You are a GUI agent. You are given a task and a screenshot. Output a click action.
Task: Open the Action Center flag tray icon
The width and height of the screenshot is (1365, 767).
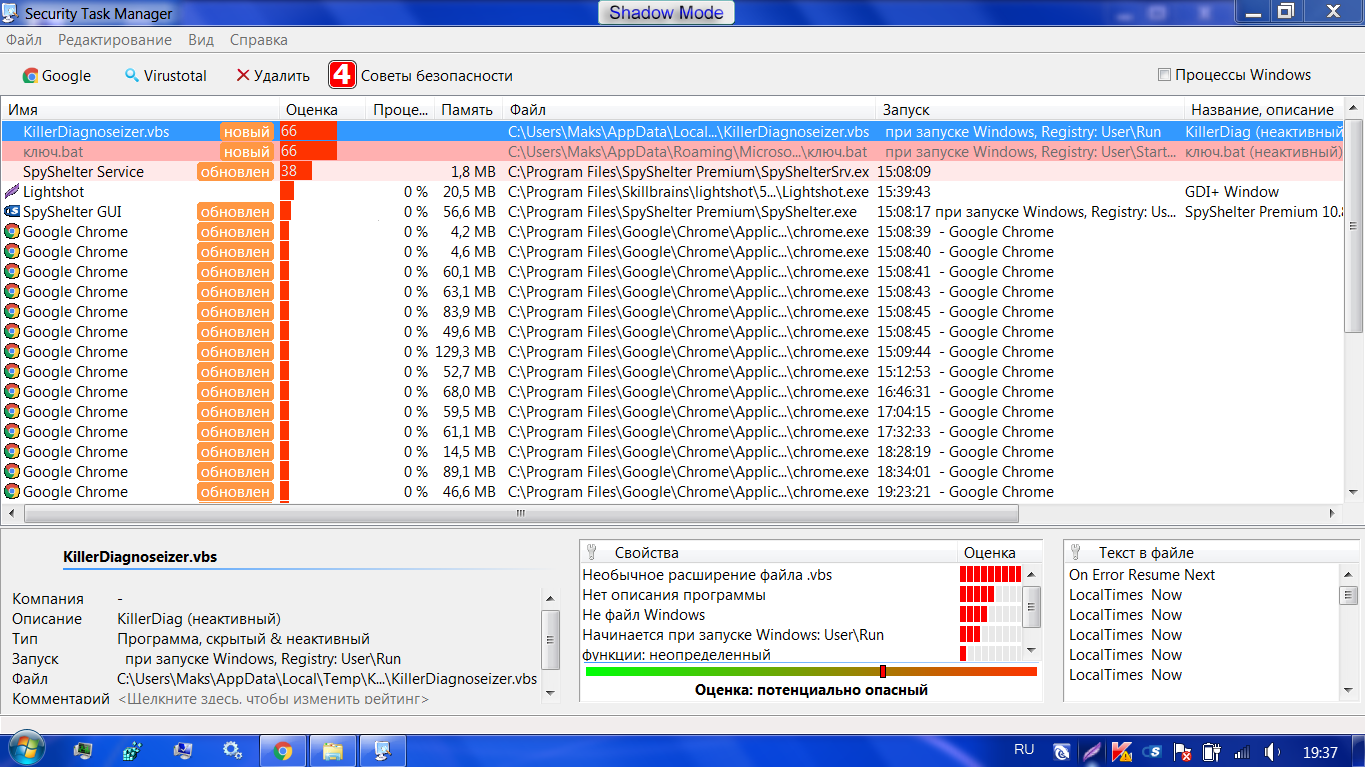point(1182,751)
